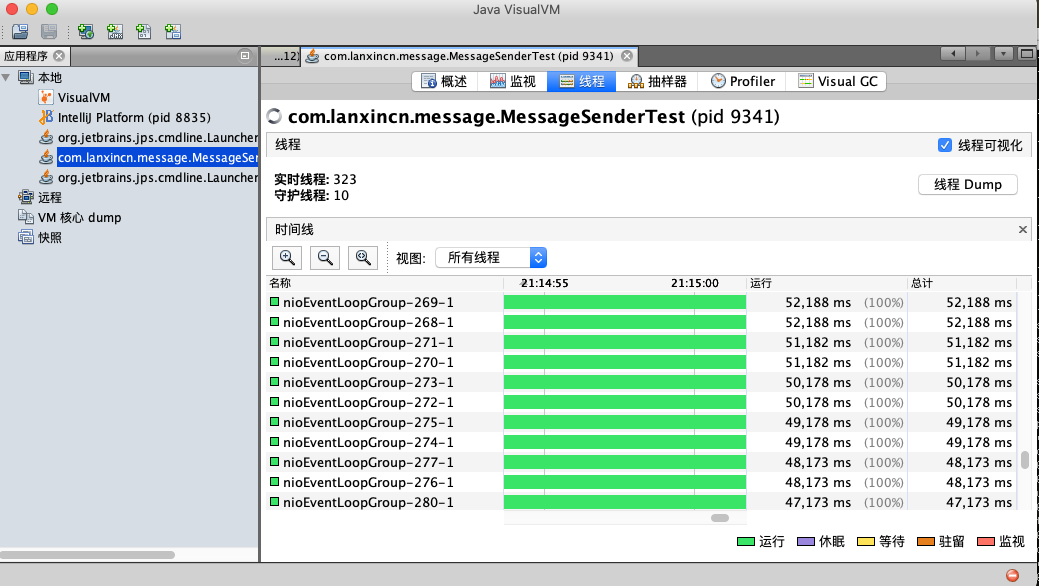Screen dimensions: 1039x586
Task: Open the 概述 tab
Action: click(x=445, y=81)
